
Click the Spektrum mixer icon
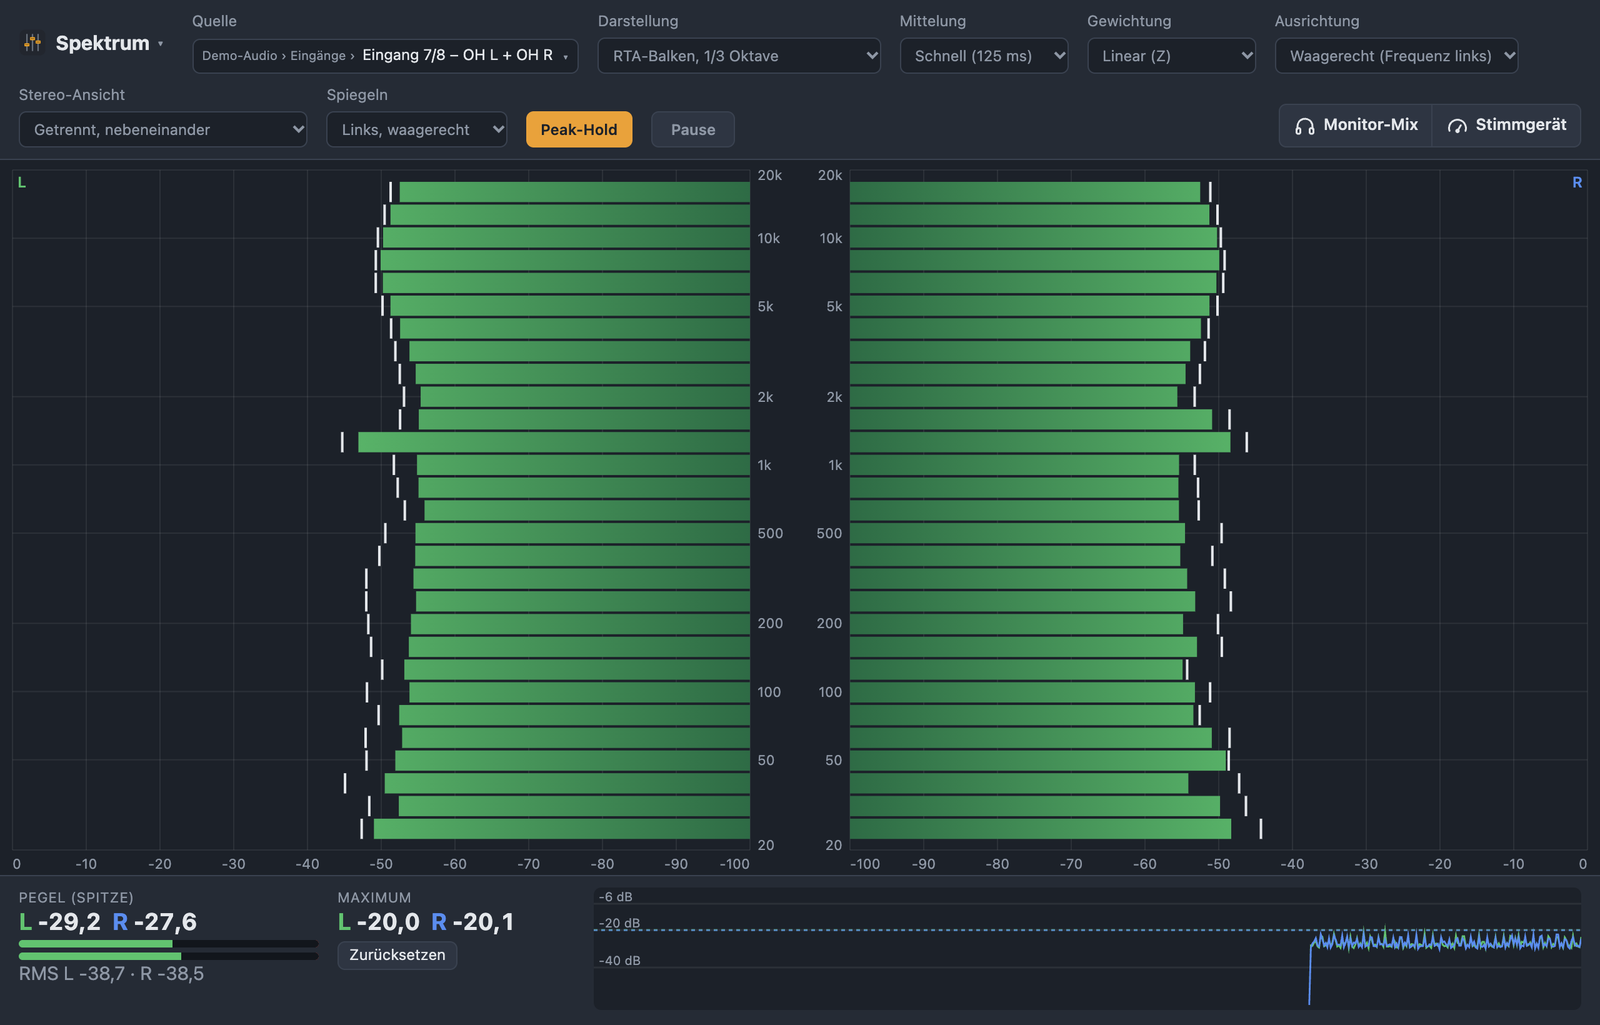32,43
